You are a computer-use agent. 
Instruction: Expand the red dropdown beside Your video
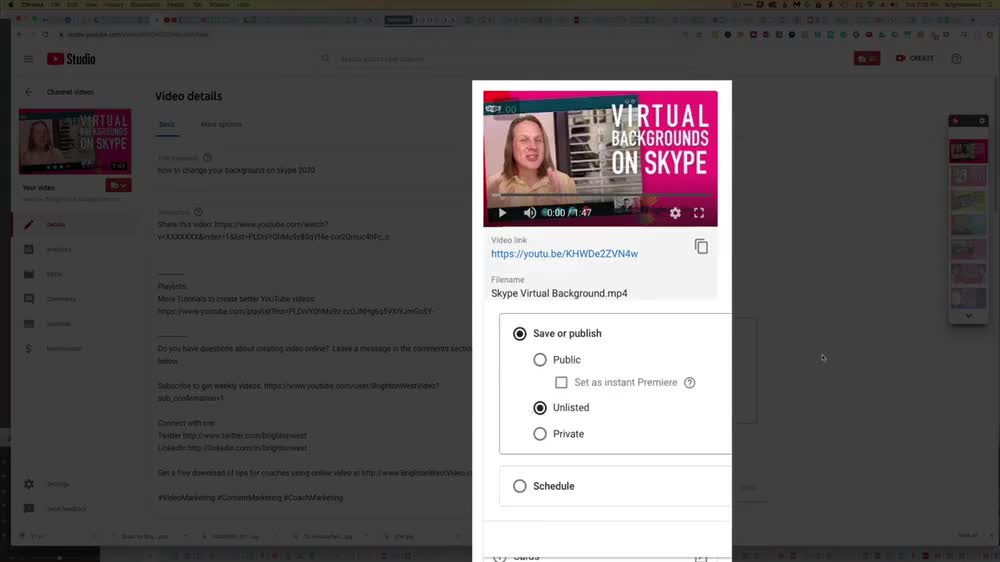click(x=119, y=186)
